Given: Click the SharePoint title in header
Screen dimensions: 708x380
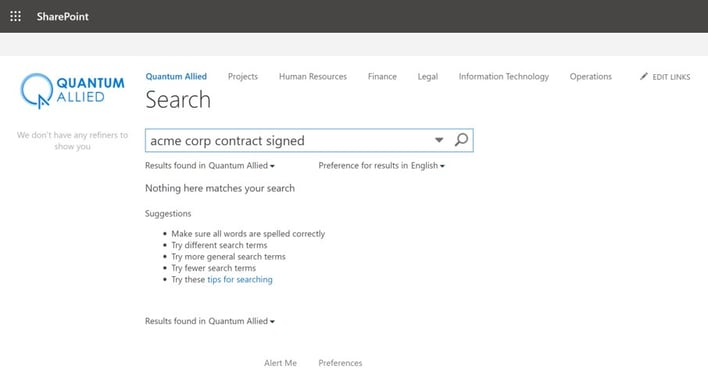Looking at the screenshot, I should click(x=63, y=17).
